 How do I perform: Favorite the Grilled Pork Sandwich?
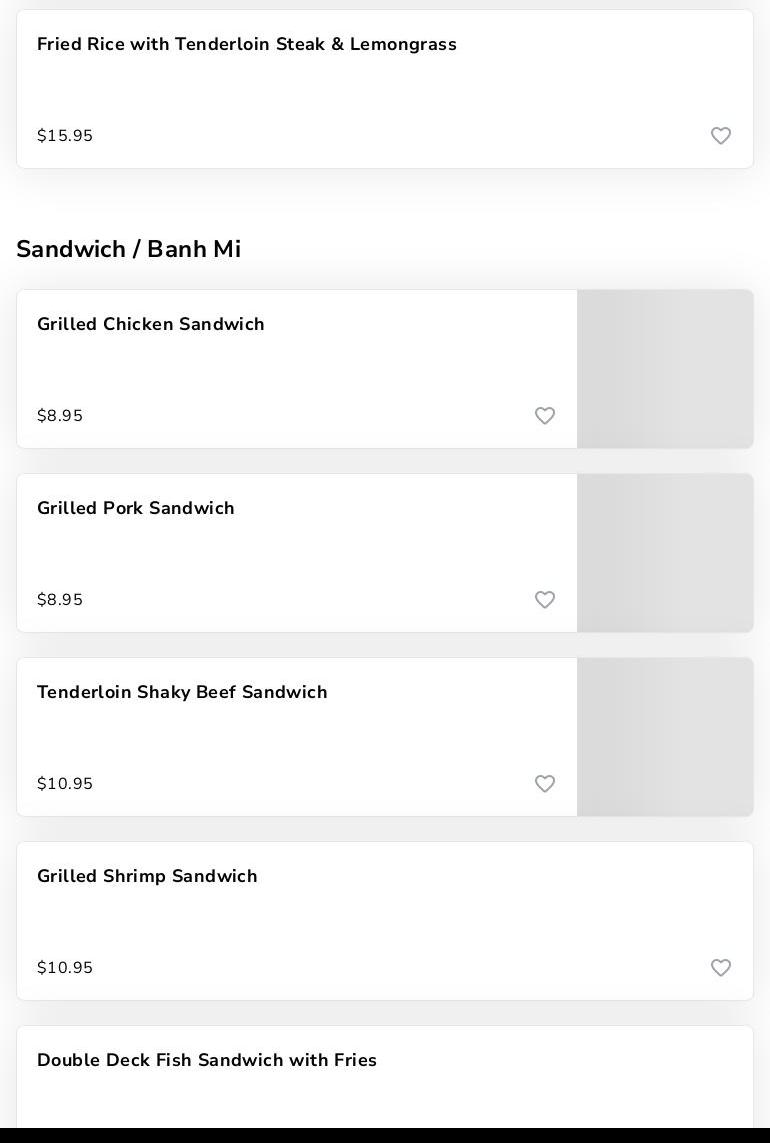(x=544, y=600)
